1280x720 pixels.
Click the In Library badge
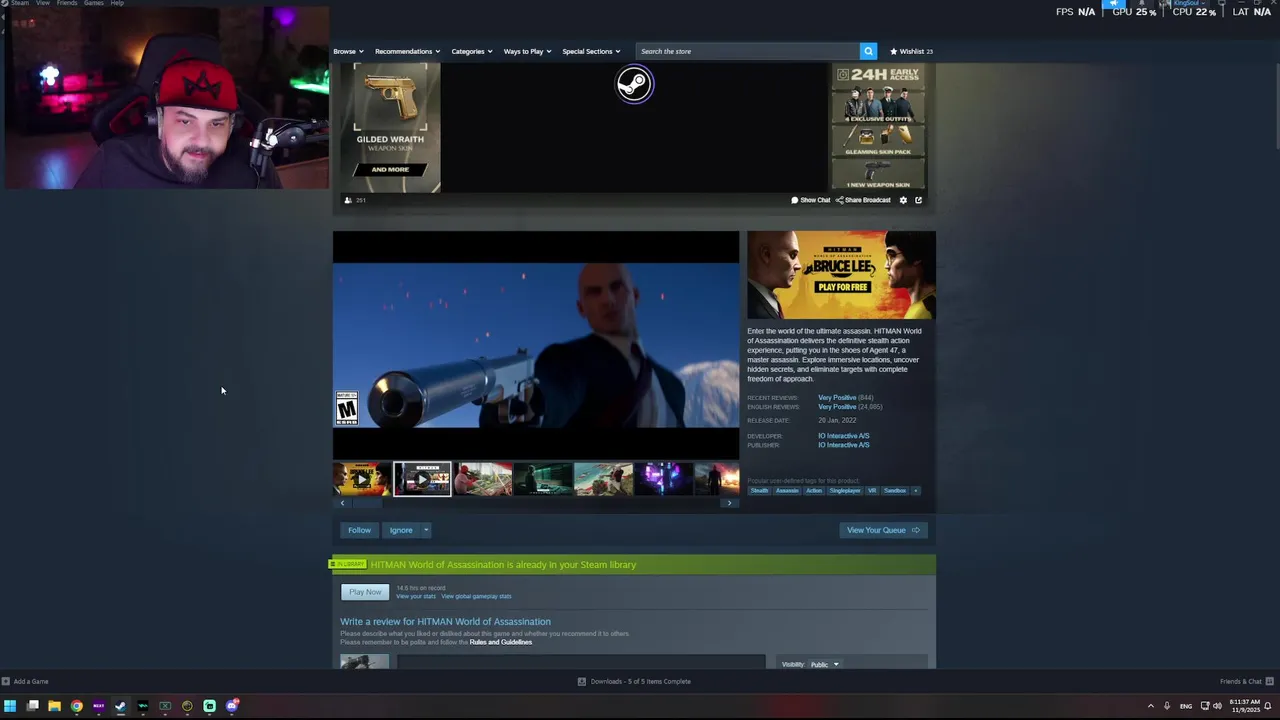click(x=348, y=564)
